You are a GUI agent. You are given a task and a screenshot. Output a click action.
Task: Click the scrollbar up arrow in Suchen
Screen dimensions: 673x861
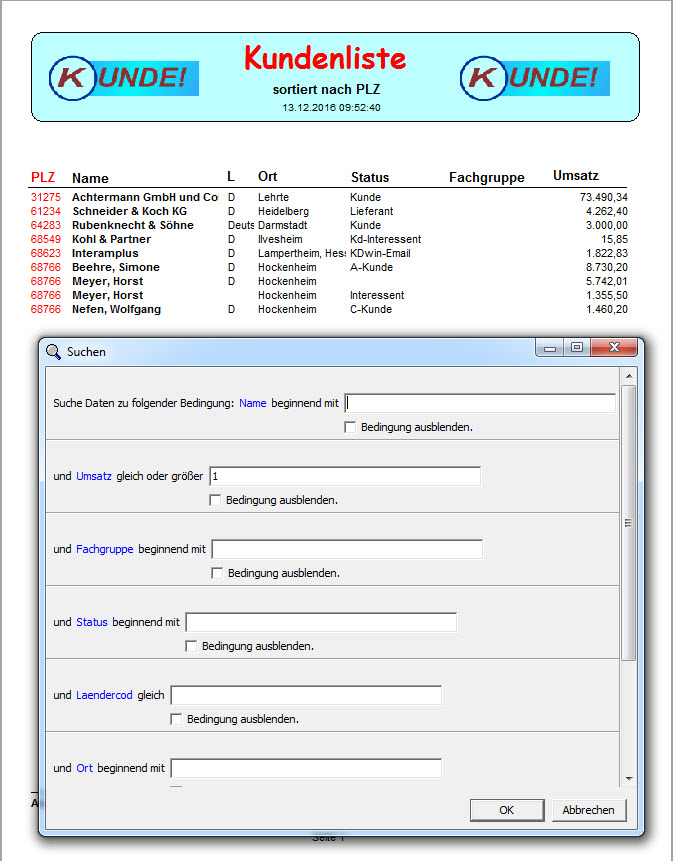point(629,376)
